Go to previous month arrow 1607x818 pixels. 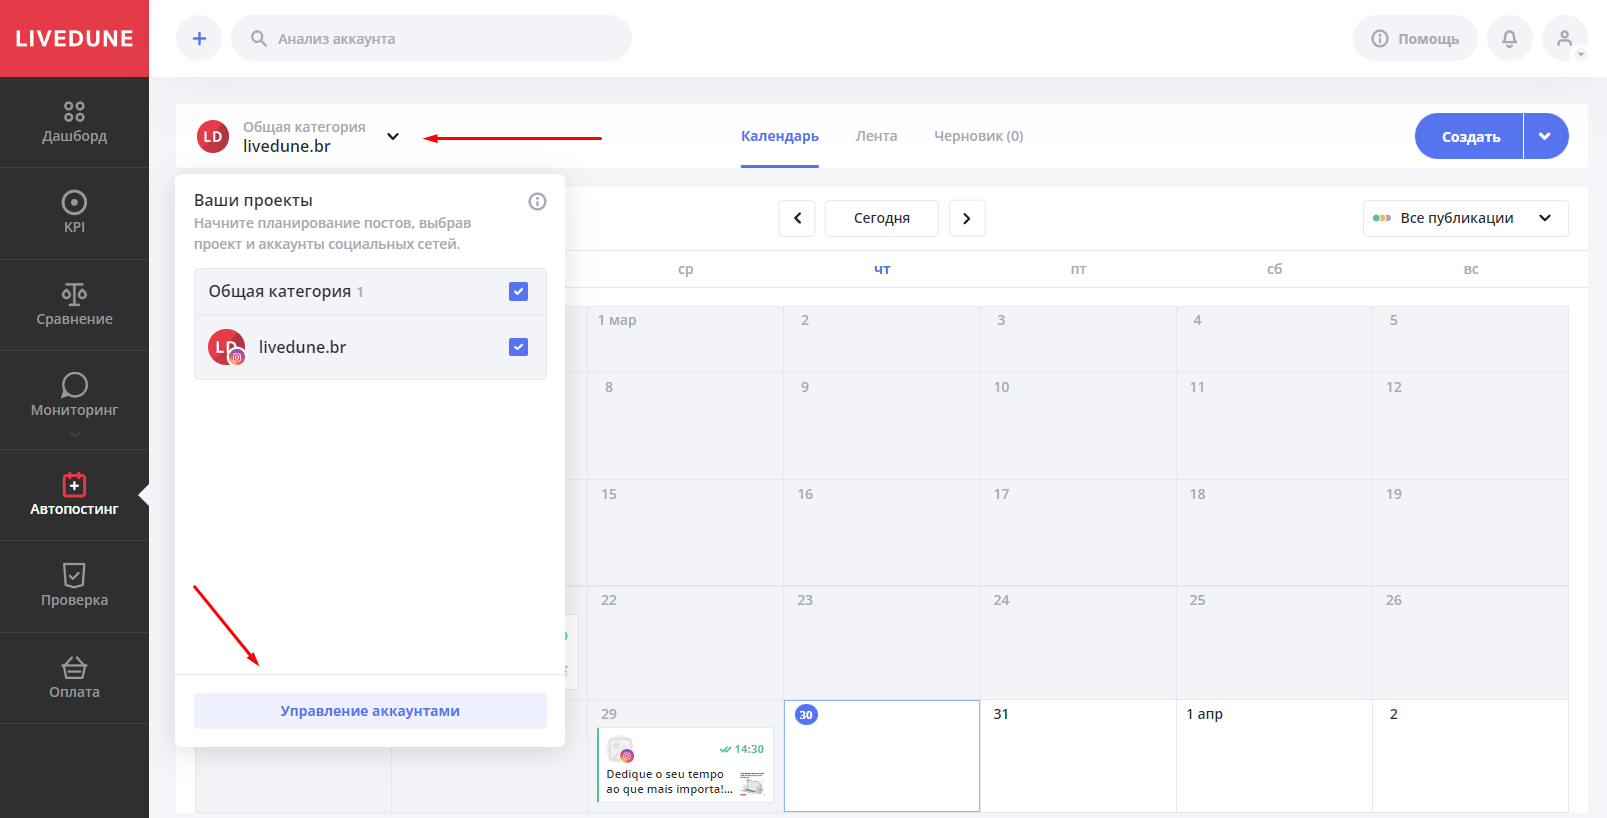click(x=797, y=218)
